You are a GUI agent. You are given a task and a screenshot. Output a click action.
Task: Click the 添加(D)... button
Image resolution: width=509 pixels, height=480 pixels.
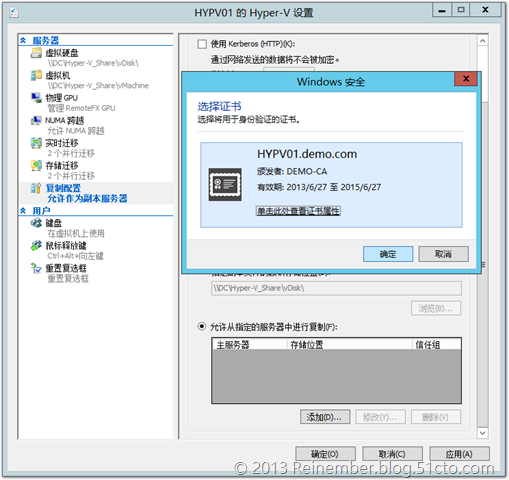tap(325, 417)
